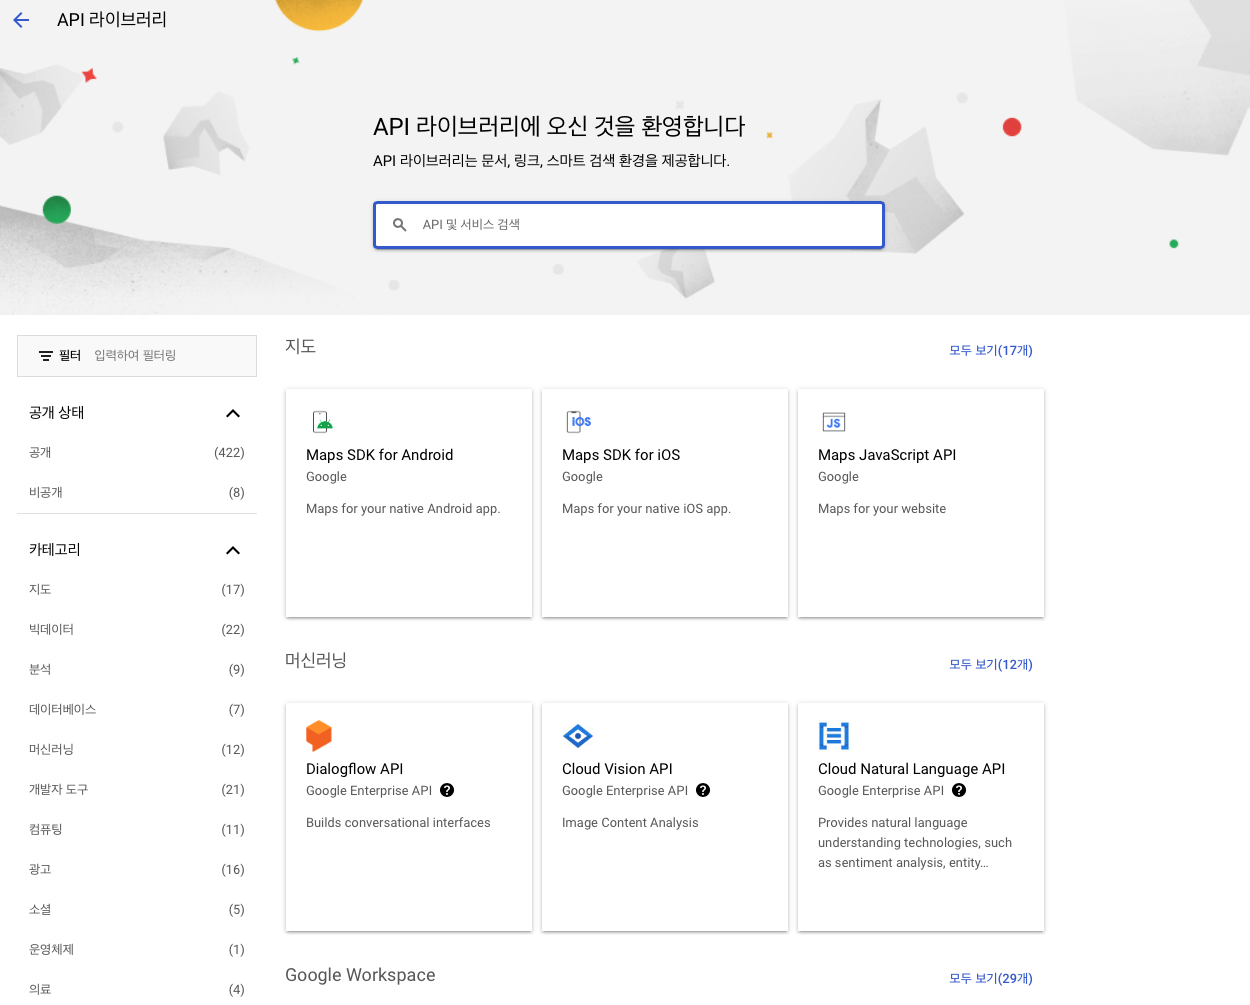The width and height of the screenshot is (1250, 1005).
Task: Open 모두 보기(29개) for Google Workspace
Action: (x=991, y=979)
